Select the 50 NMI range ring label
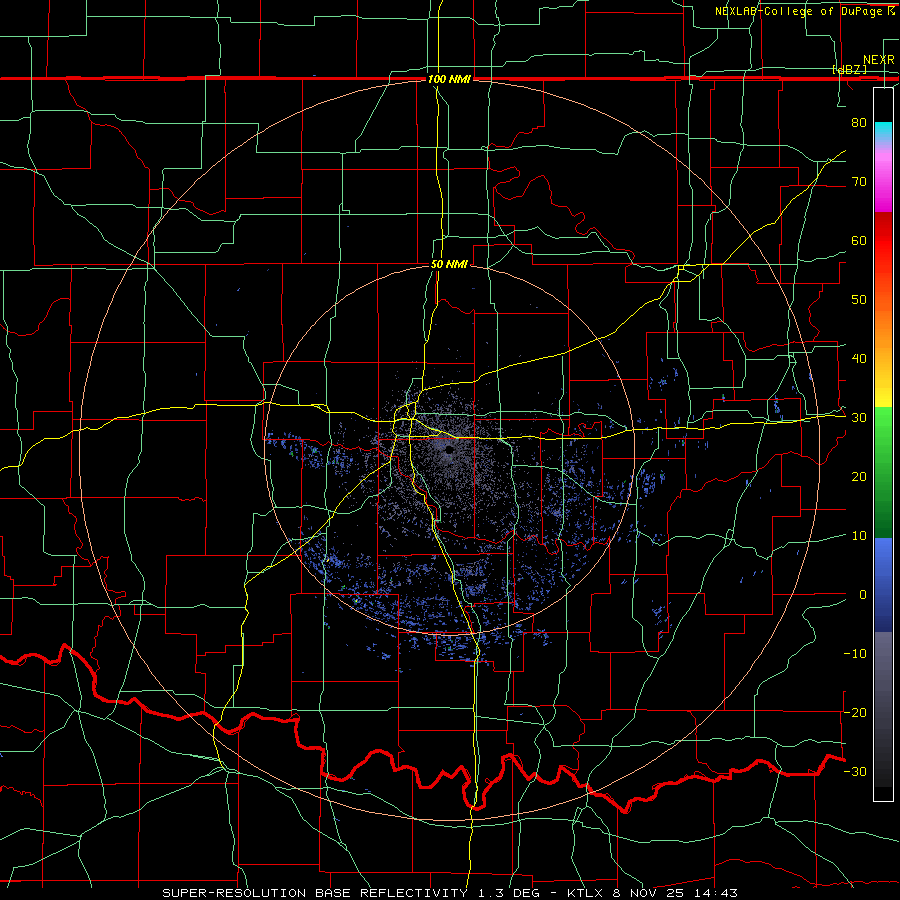Viewport: 900px width, 900px height. 449,264
